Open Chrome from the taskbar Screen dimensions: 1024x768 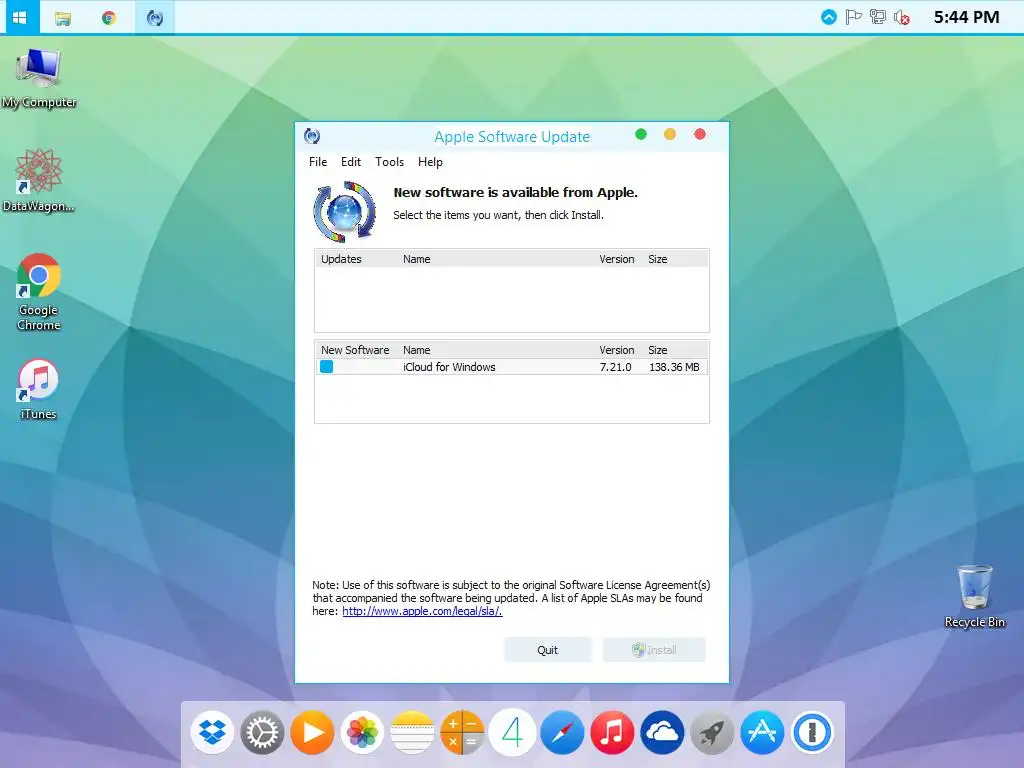tap(108, 18)
